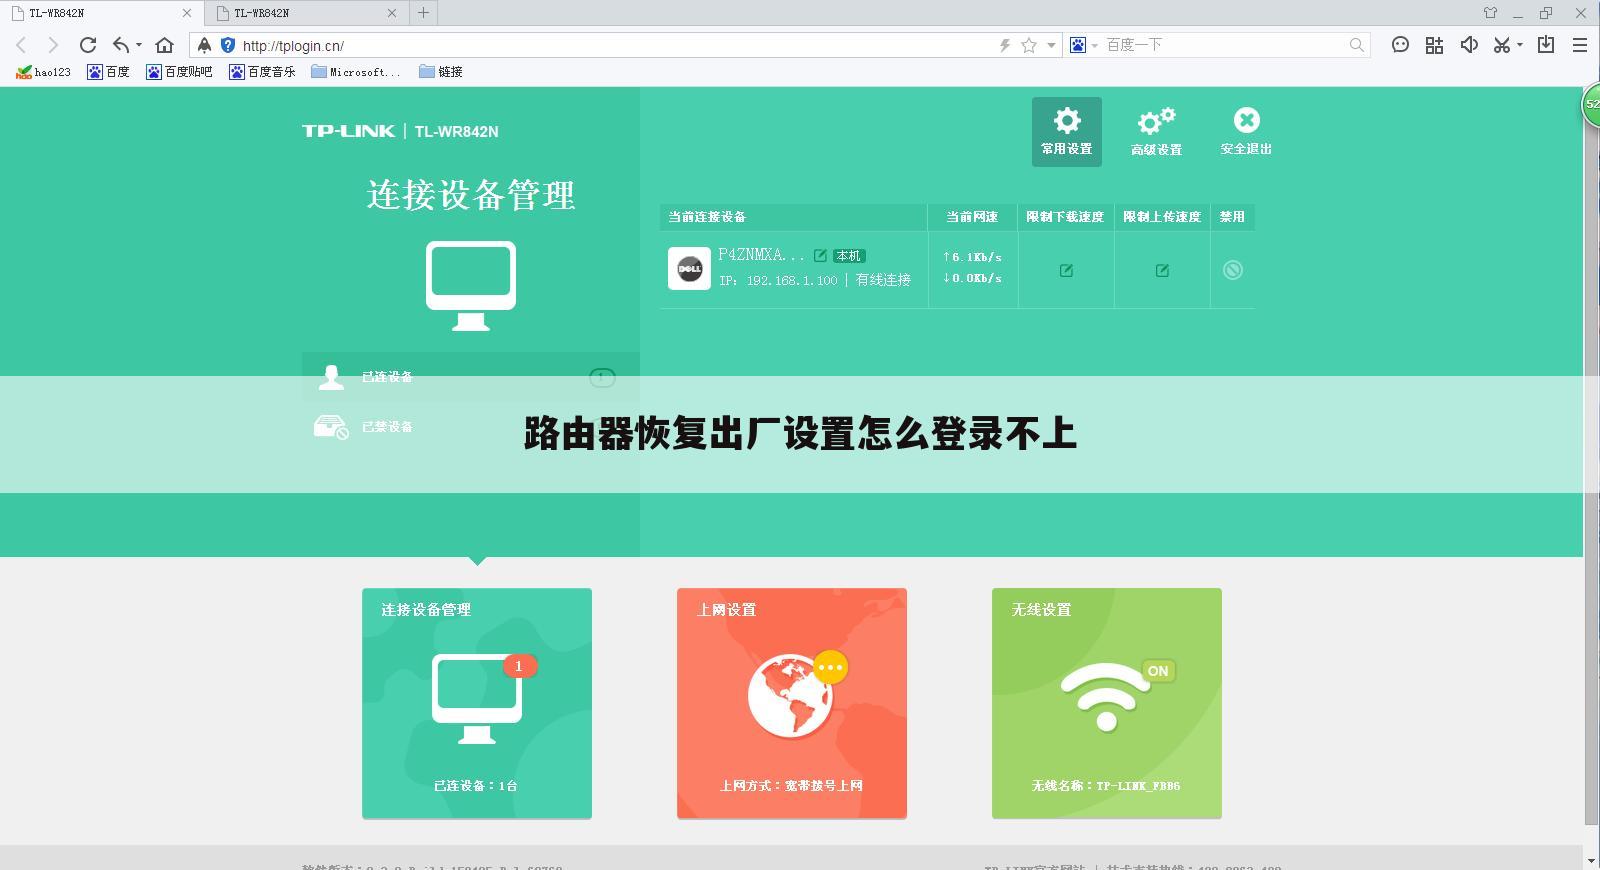
Task: Click the disable-device icon in 禁用 column
Action: (1233, 270)
